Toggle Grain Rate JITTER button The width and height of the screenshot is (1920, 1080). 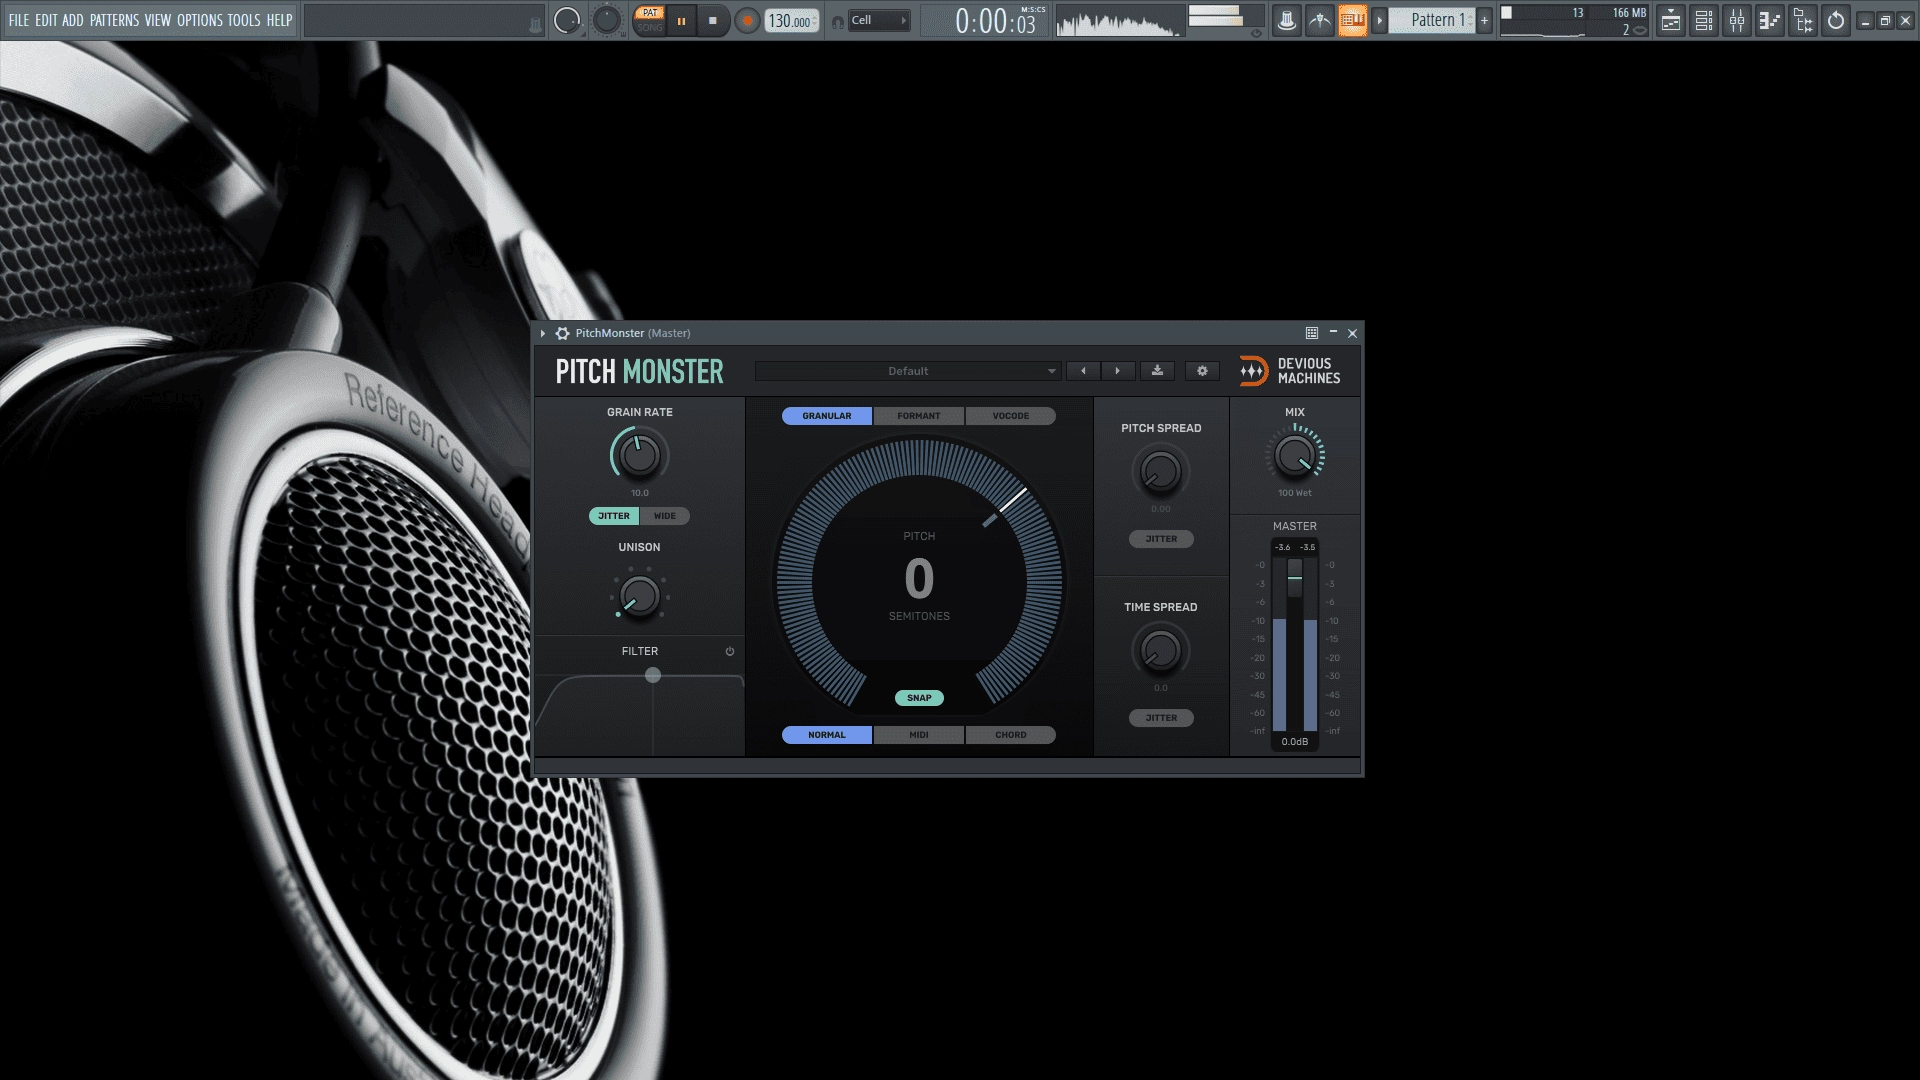click(614, 516)
